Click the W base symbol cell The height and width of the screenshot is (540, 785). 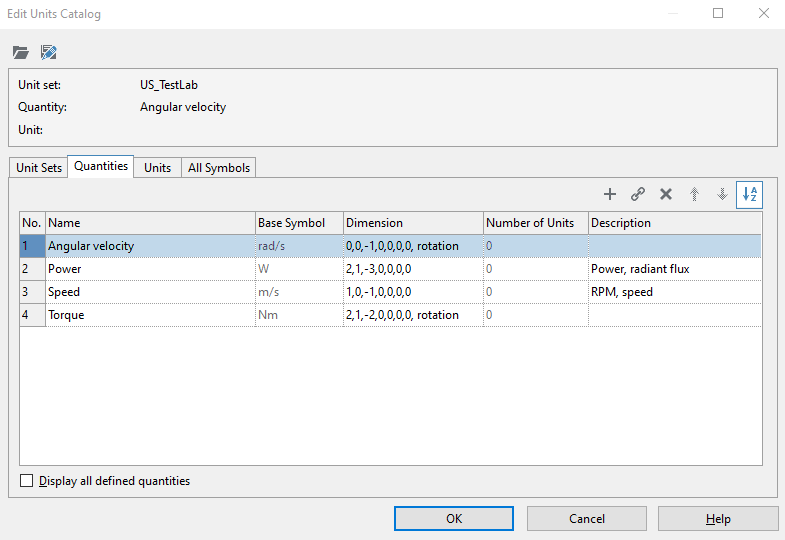click(x=299, y=269)
